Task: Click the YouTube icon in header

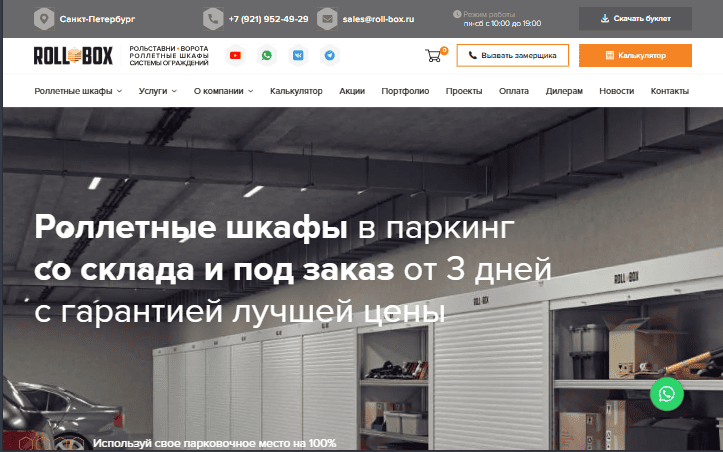Action: click(236, 56)
